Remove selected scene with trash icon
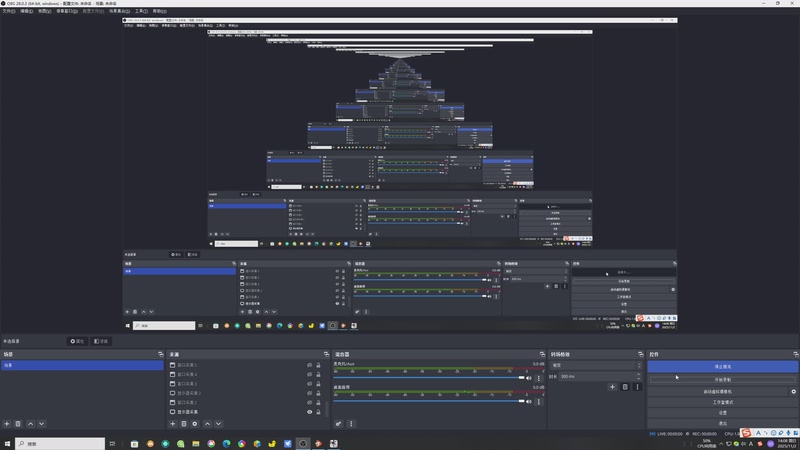800x450 pixels. click(18, 423)
